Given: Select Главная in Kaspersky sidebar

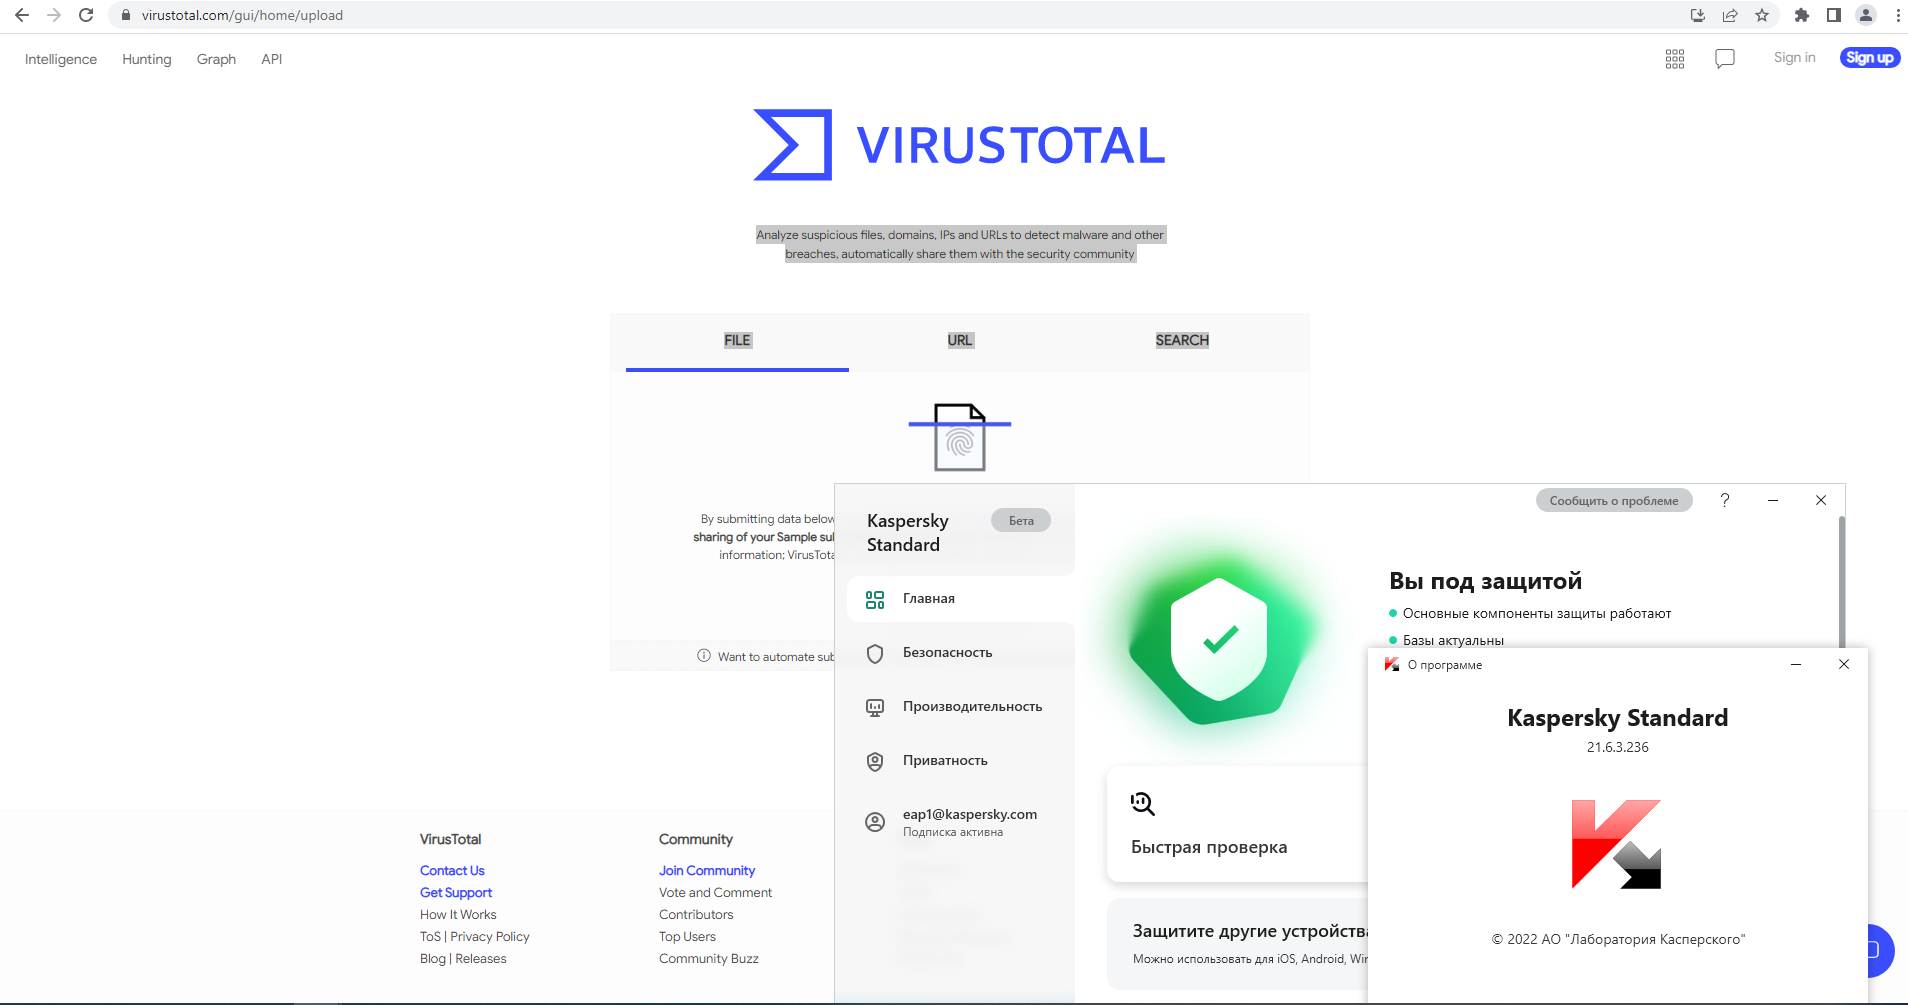Looking at the screenshot, I should click(x=960, y=599).
